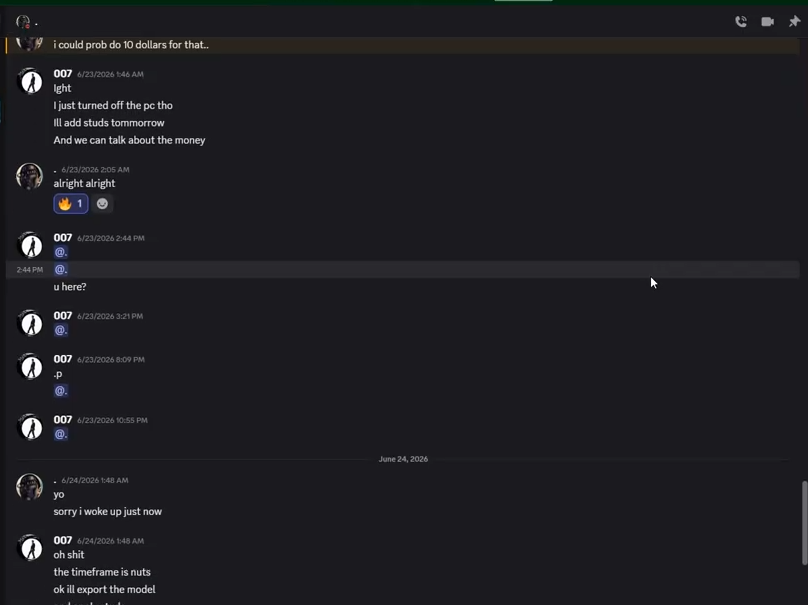Viewport: 808px width, 605px height.
Task: Click the 007 avatar at 6/24 1:48 AM
Action: [29, 548]
